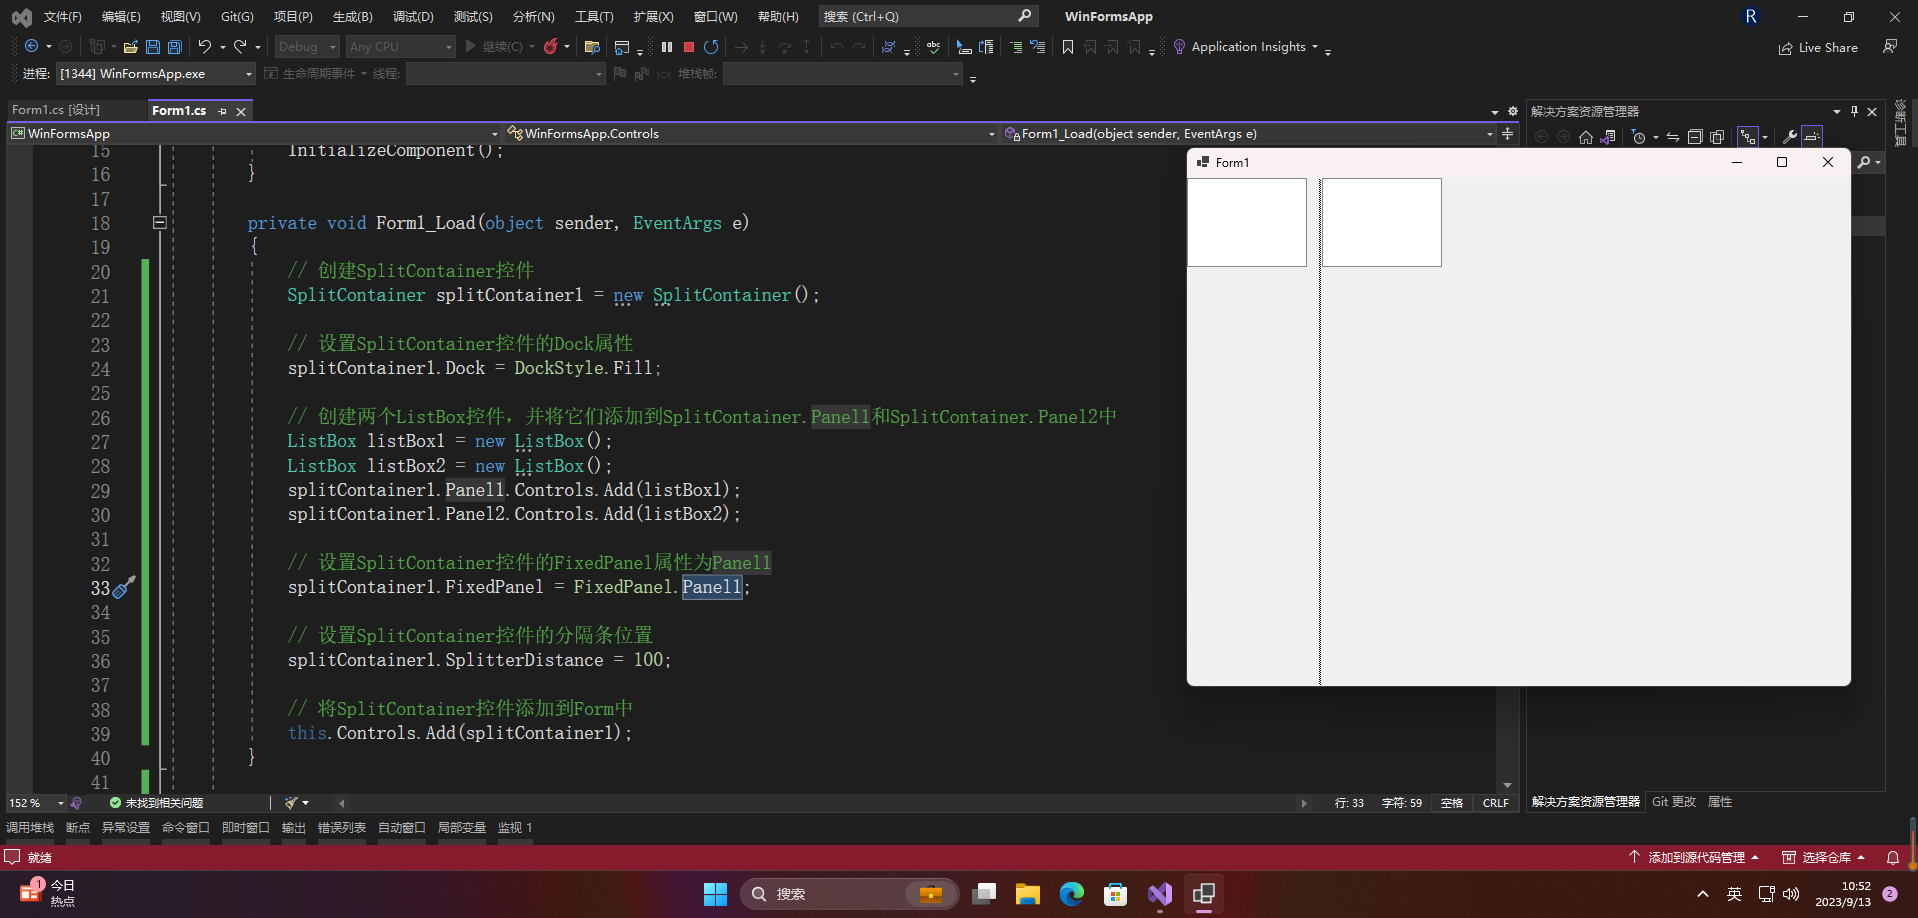Expand the Application Insights dropdown arrow
The image size is (1918, 918).
(1315, 47)
